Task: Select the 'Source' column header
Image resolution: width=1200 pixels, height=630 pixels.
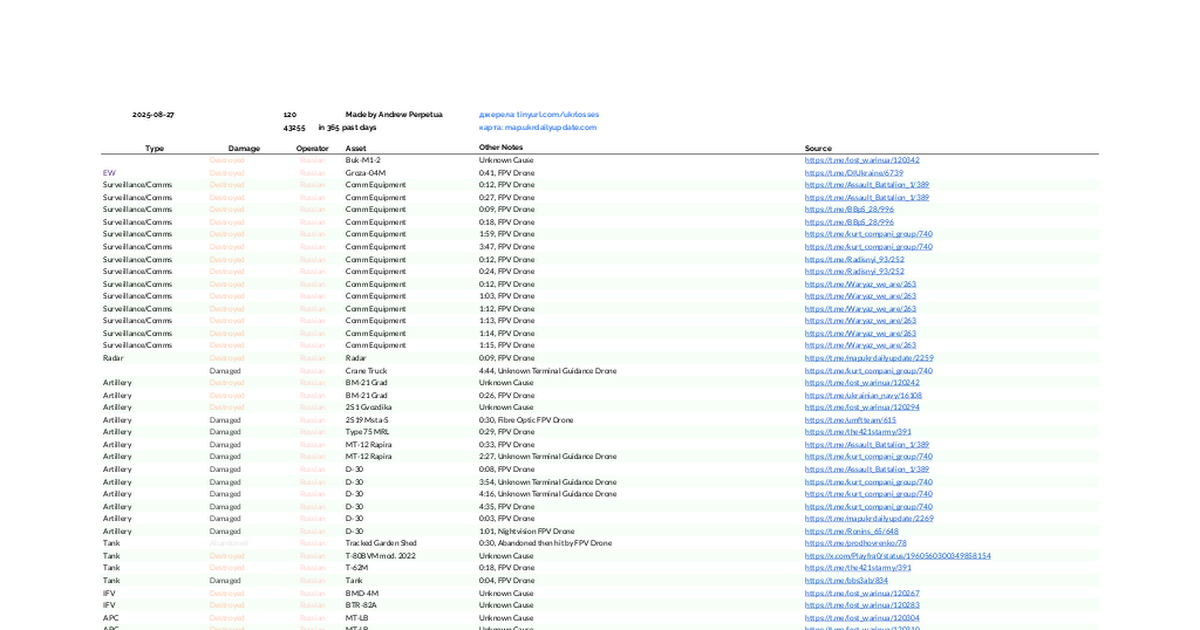Action: click(818, 148)
